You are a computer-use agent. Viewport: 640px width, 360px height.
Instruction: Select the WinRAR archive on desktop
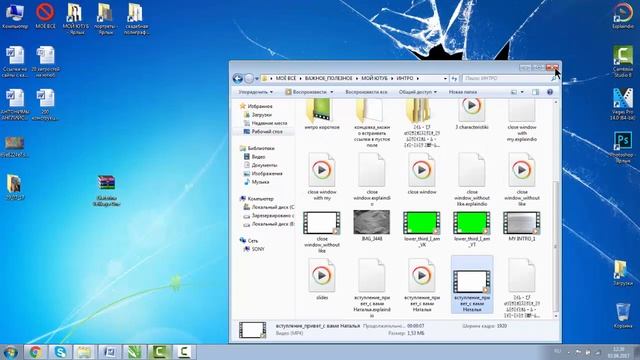point(106,190)
